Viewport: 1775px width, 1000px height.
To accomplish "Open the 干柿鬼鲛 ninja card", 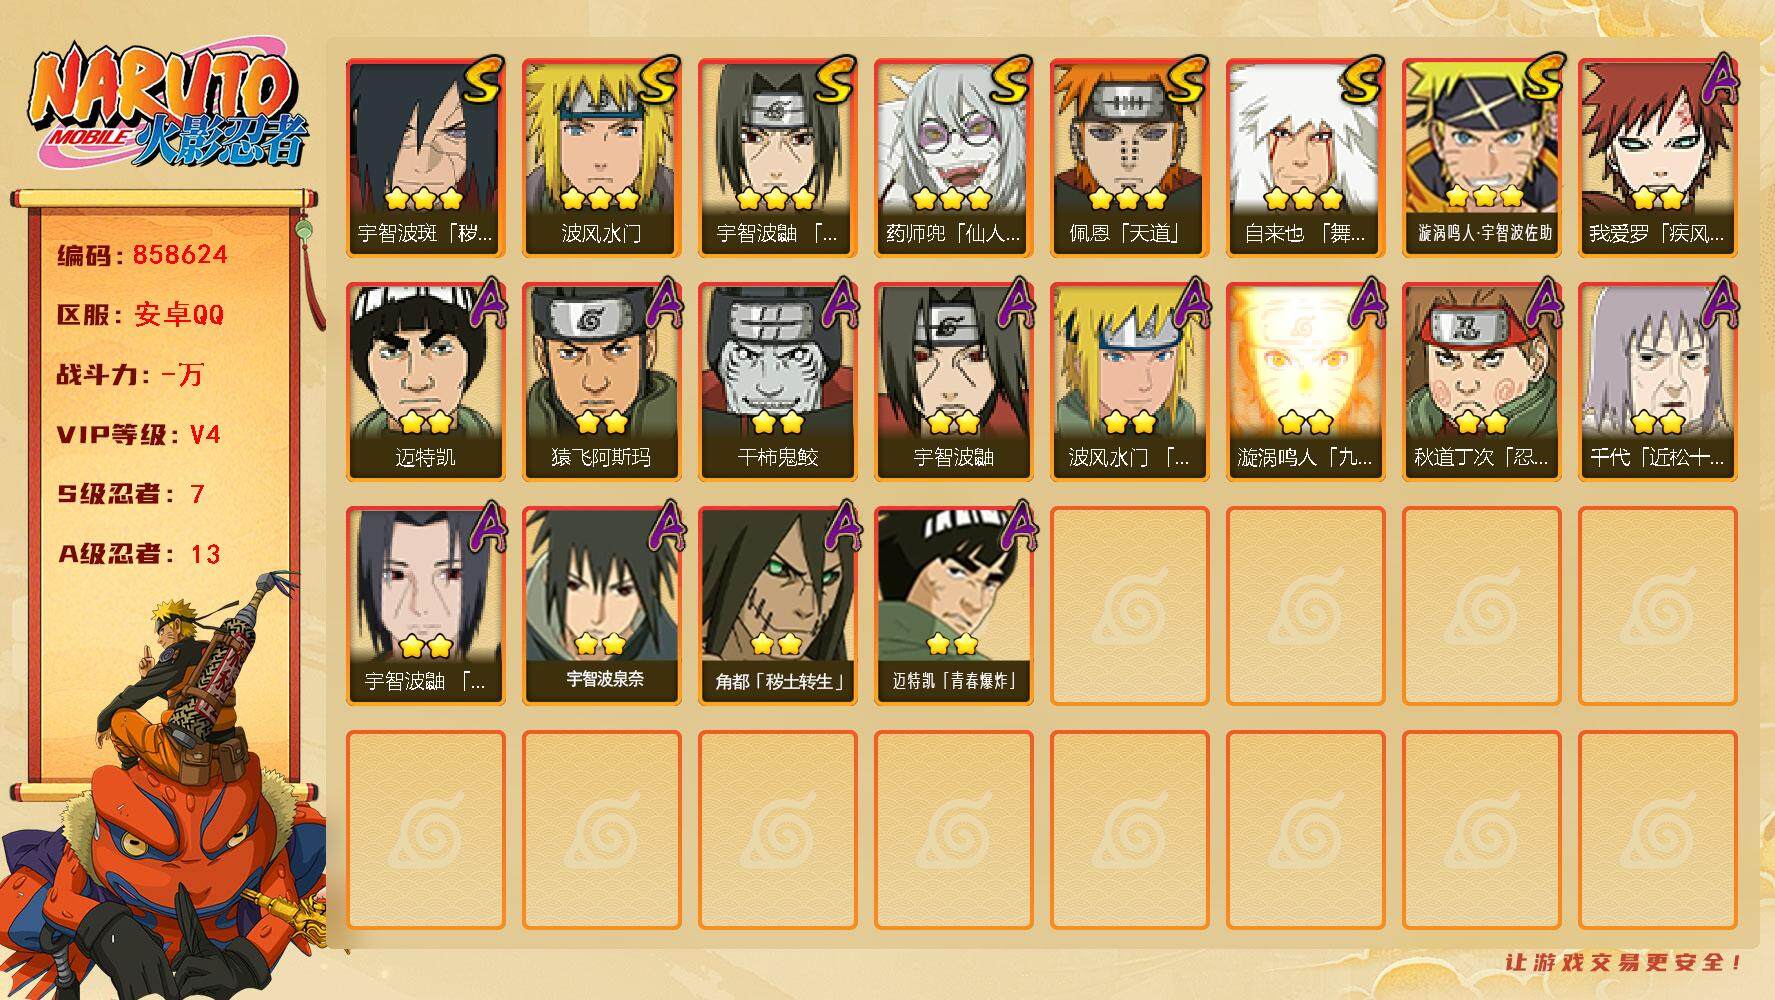I will (x=777, y=382).
